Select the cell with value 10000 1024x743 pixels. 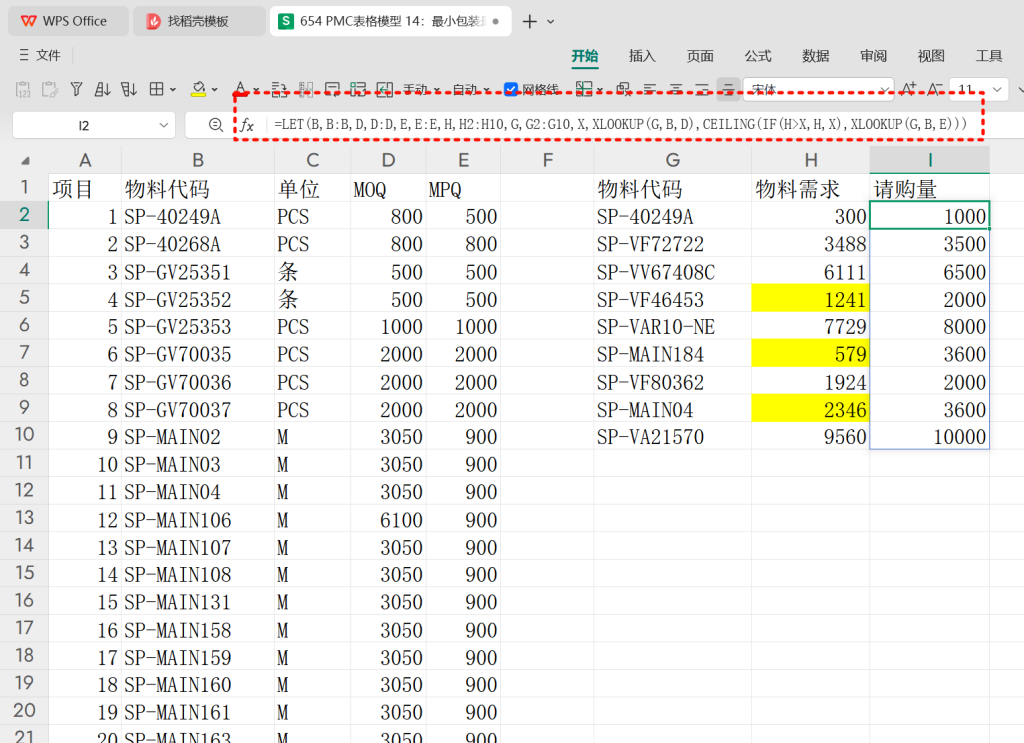(929, 436)
